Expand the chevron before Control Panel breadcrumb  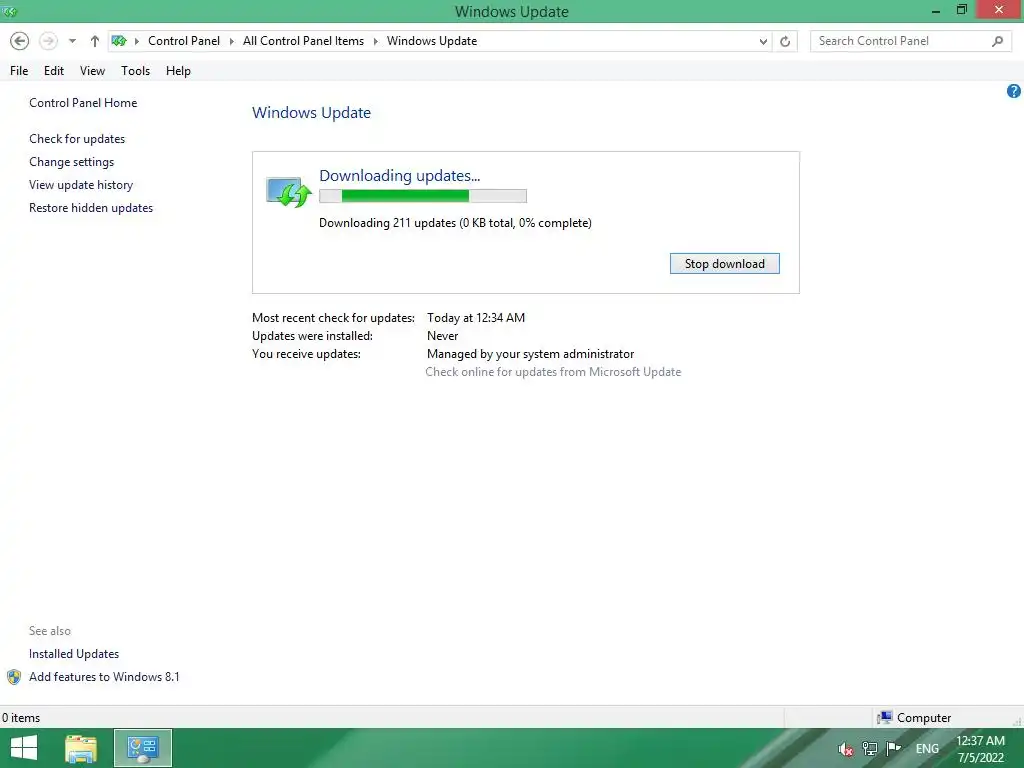(x=137, y=41)
